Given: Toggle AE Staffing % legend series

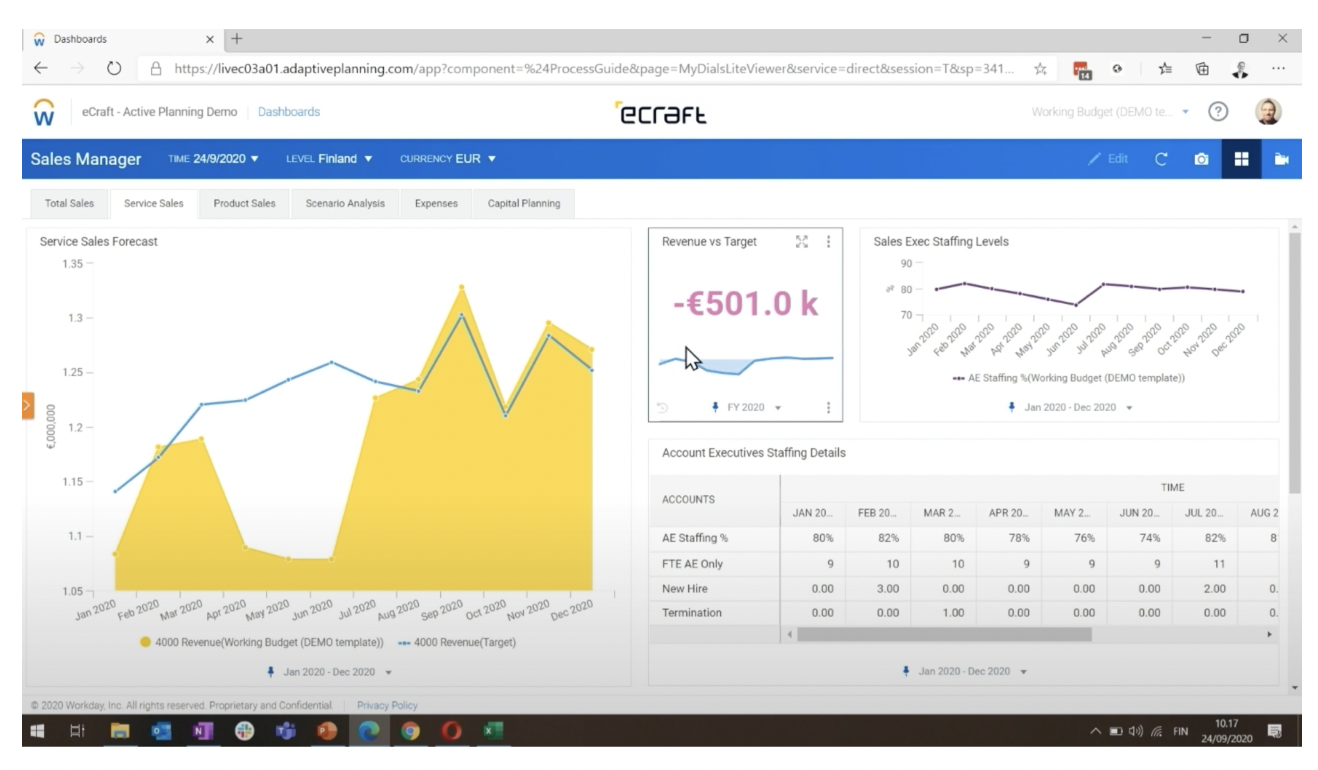Looking at the screenshot, I should [1068, 378].
